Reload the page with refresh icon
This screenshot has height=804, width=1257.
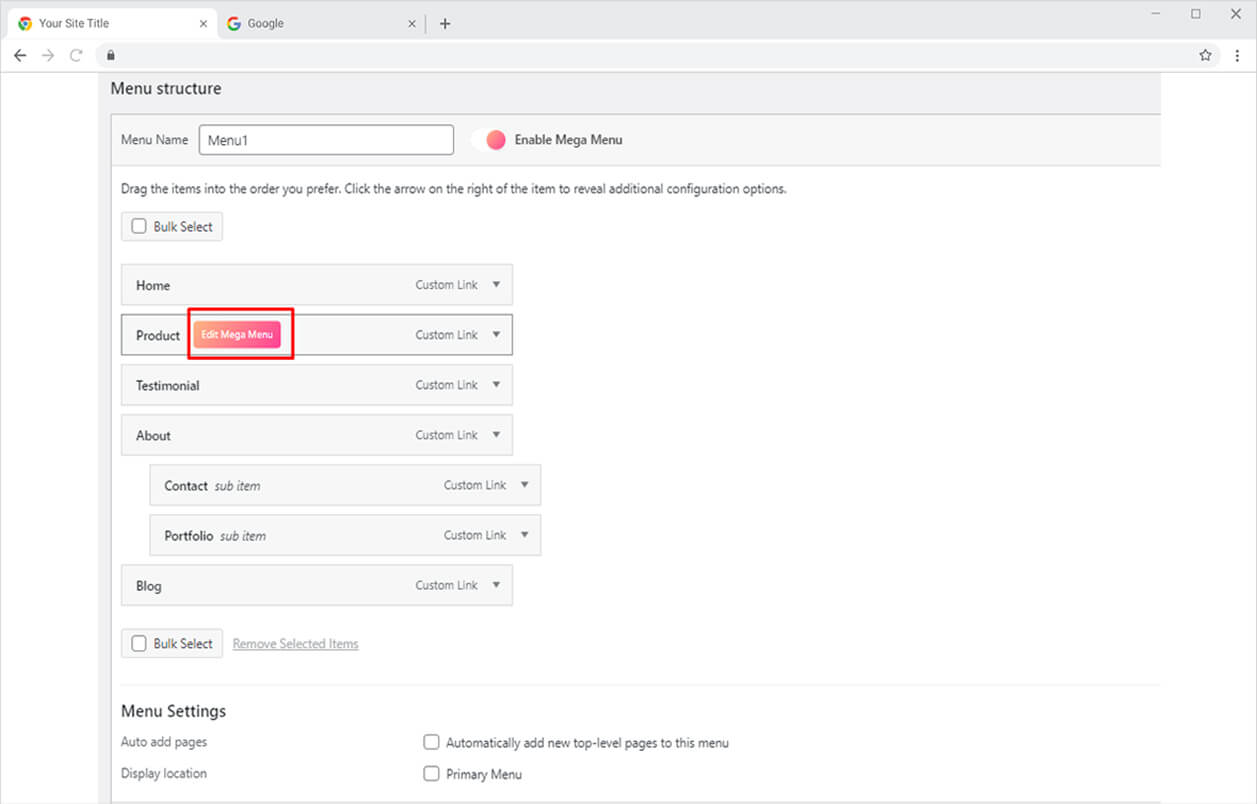pos(76,55)
